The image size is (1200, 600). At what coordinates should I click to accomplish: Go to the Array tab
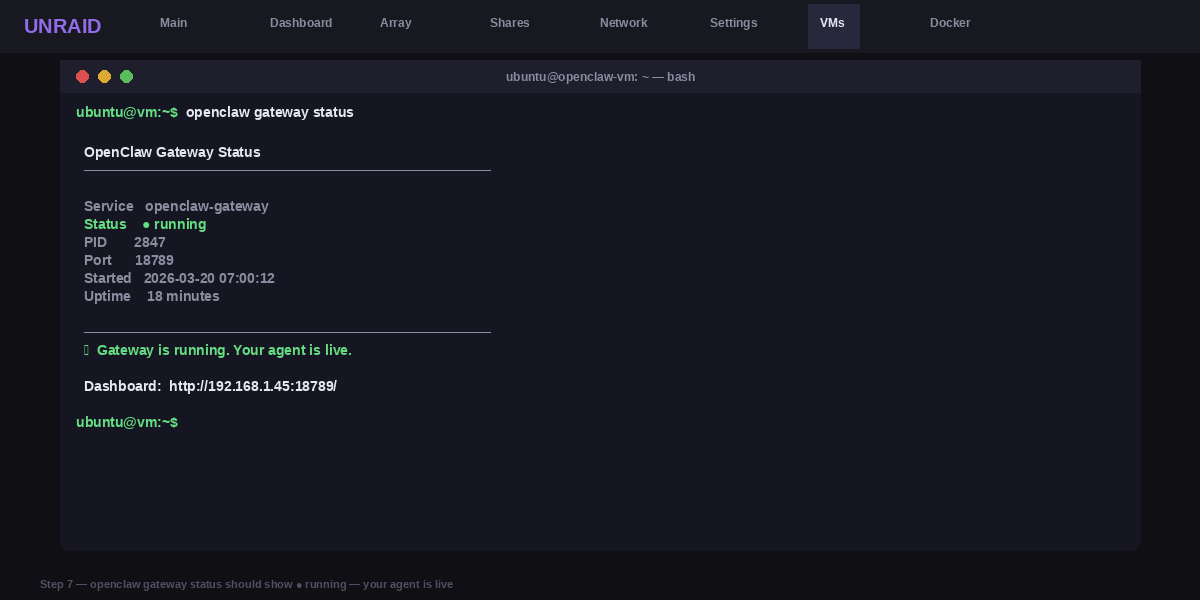396,23
